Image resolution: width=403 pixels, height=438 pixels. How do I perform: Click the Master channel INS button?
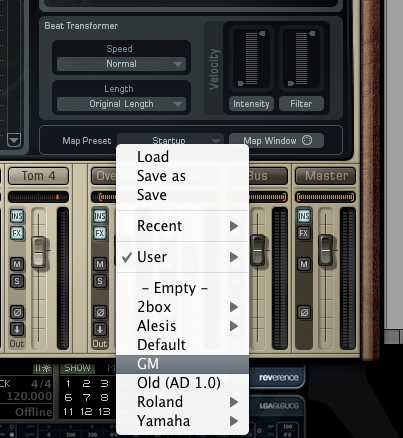point(304,216)
